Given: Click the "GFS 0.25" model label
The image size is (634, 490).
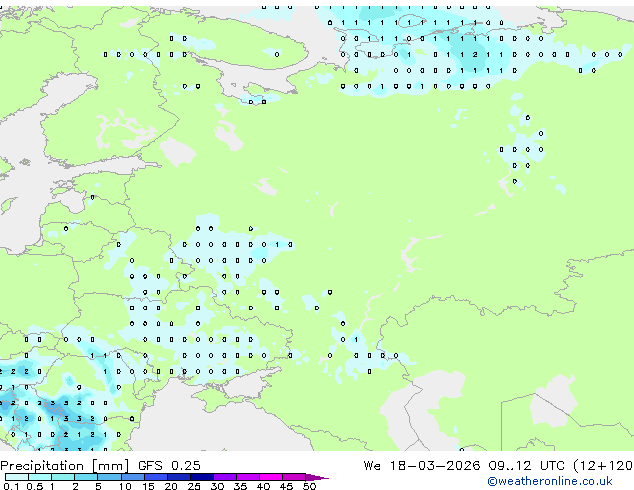Looking at the screenshot, I should [169, 465].
